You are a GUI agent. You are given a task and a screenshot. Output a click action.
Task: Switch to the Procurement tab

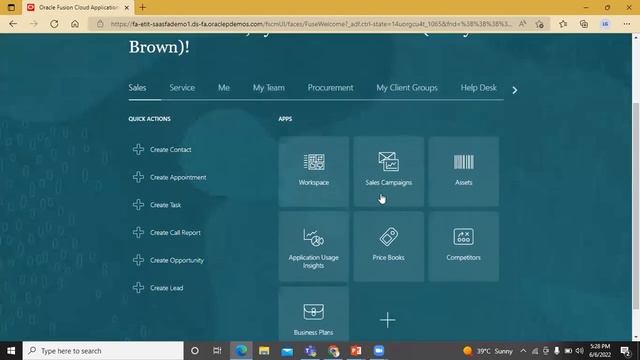(331, 88)
